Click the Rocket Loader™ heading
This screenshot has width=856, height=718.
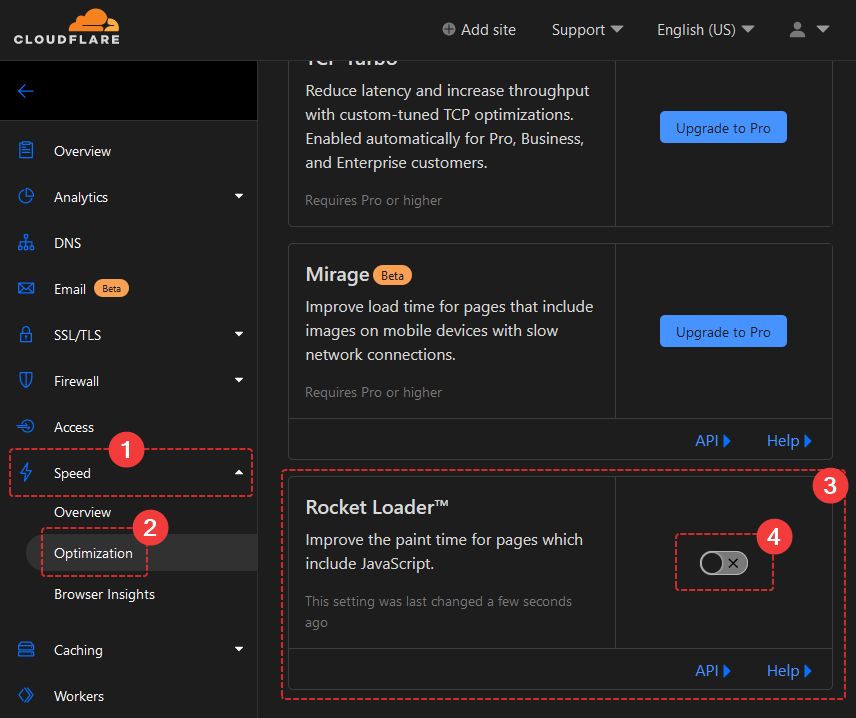pos(377,507)
